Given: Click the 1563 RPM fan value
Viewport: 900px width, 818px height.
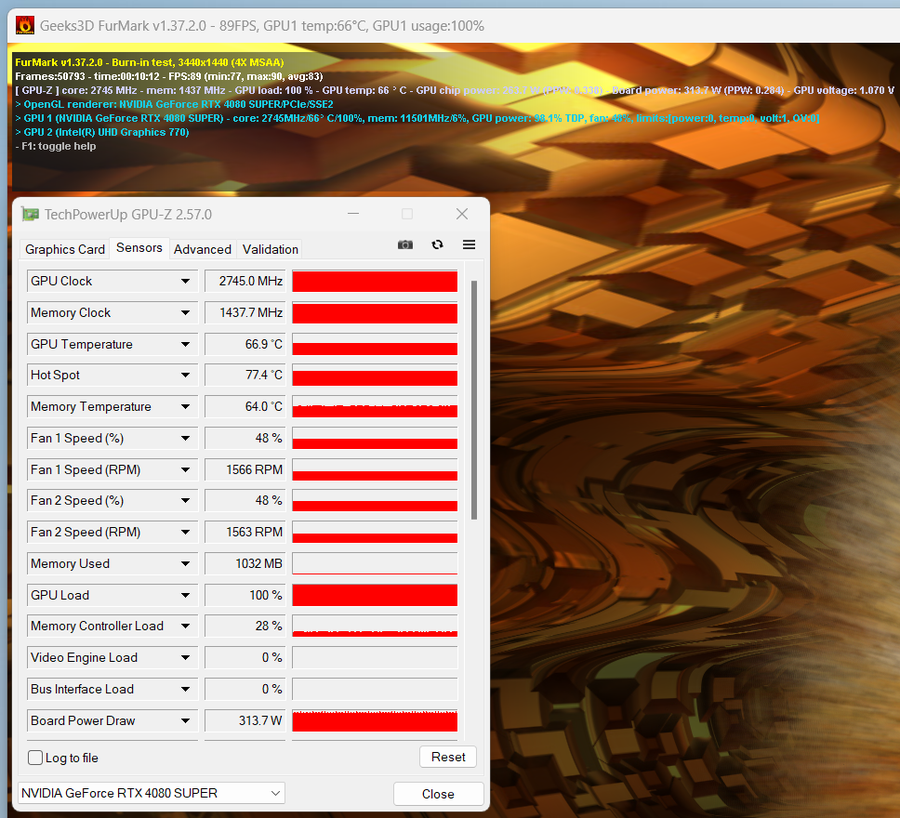Looking at the screenshot, I should tap(245, 532).
